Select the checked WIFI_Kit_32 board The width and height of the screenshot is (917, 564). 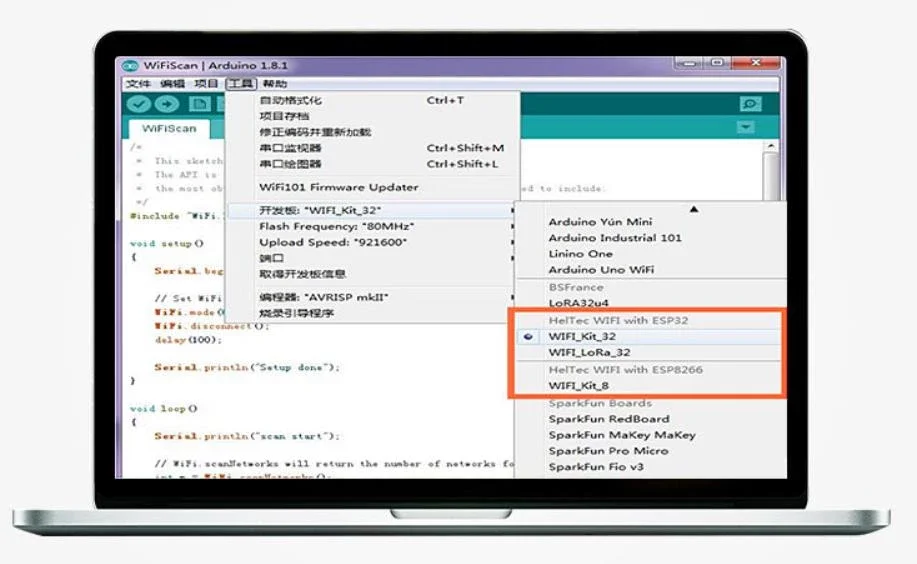tap(650, 336)
